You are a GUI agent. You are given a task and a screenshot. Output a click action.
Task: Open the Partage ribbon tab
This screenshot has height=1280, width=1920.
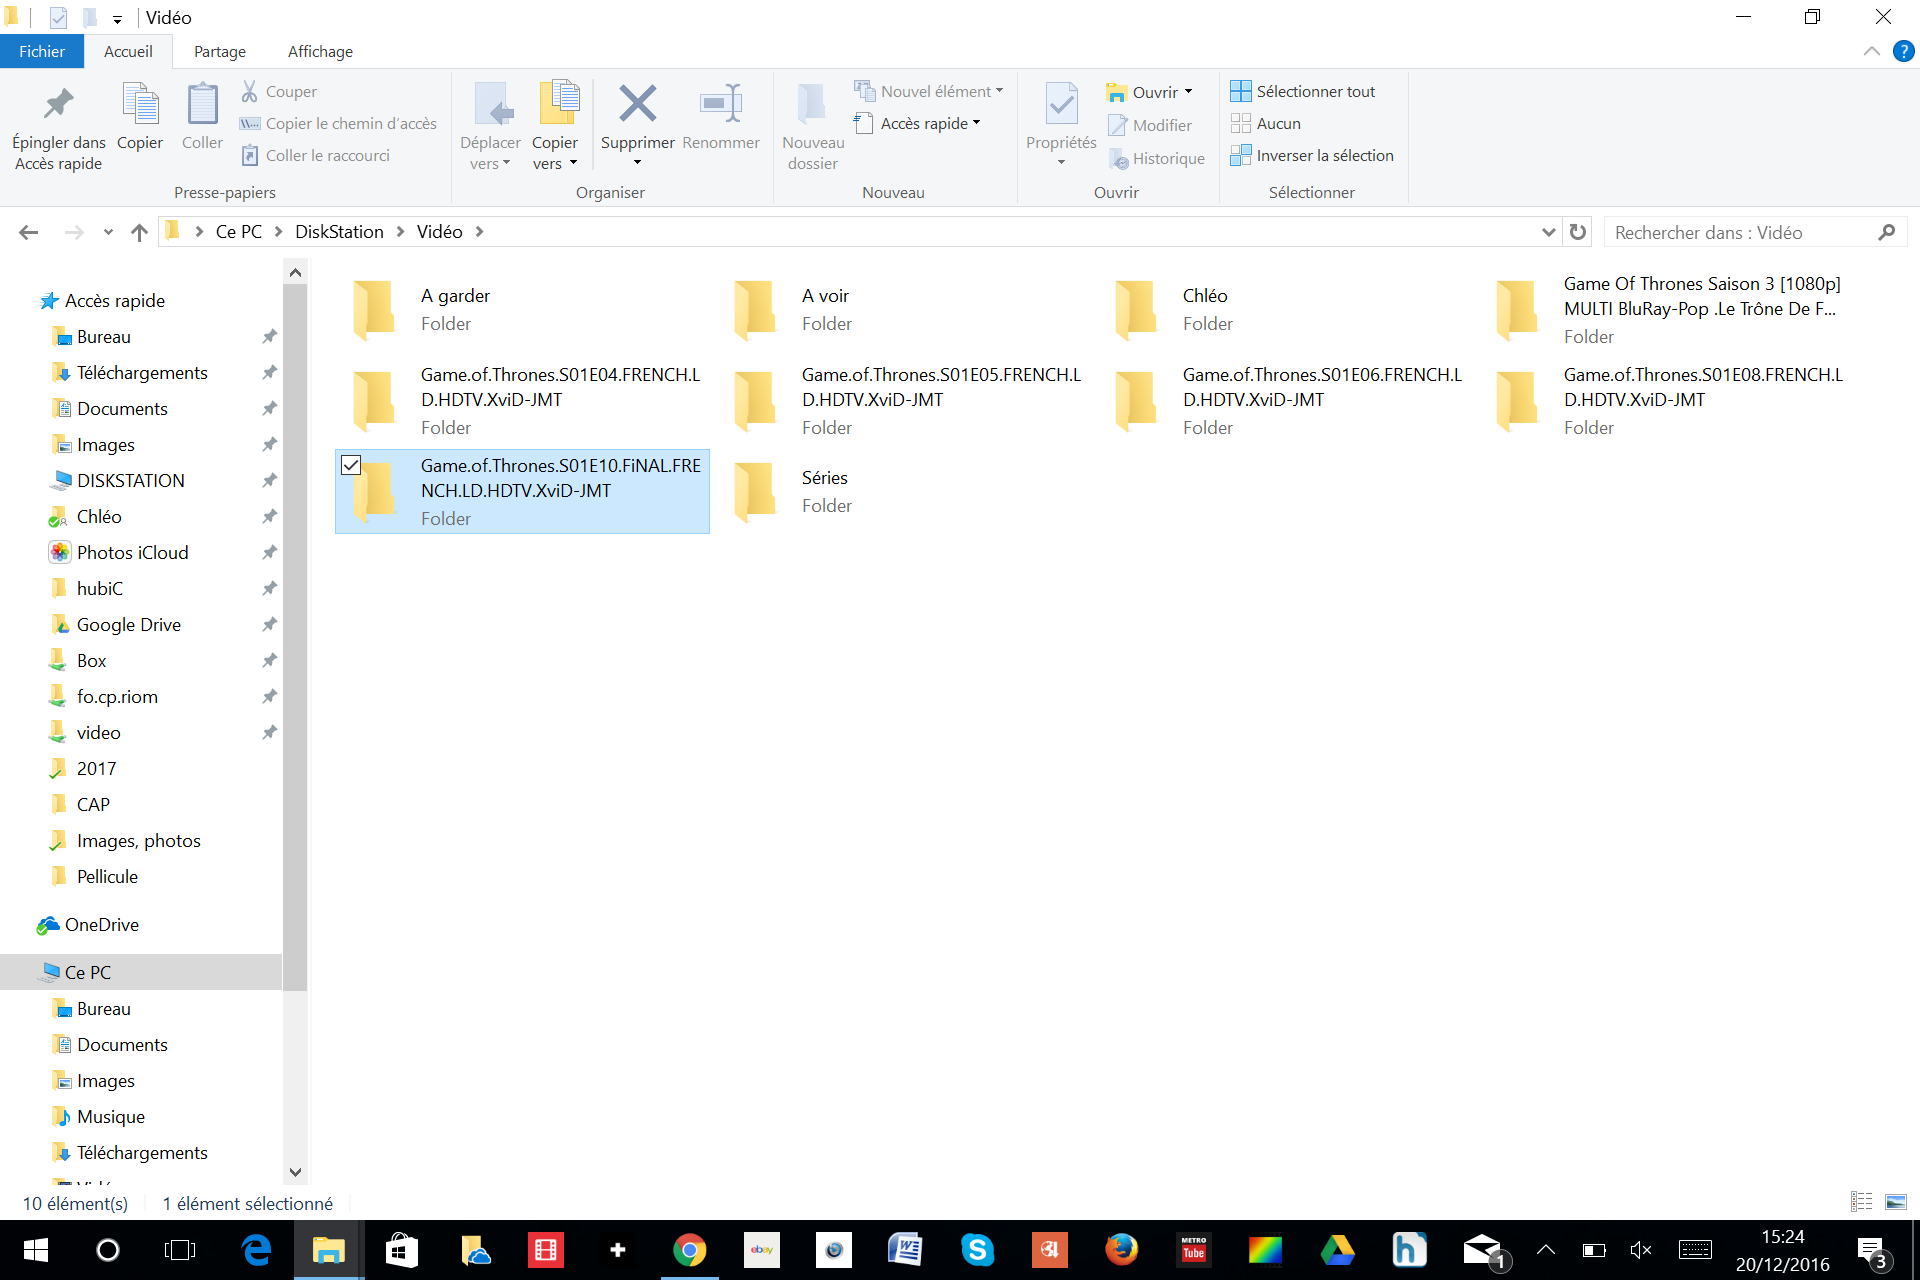219,51
